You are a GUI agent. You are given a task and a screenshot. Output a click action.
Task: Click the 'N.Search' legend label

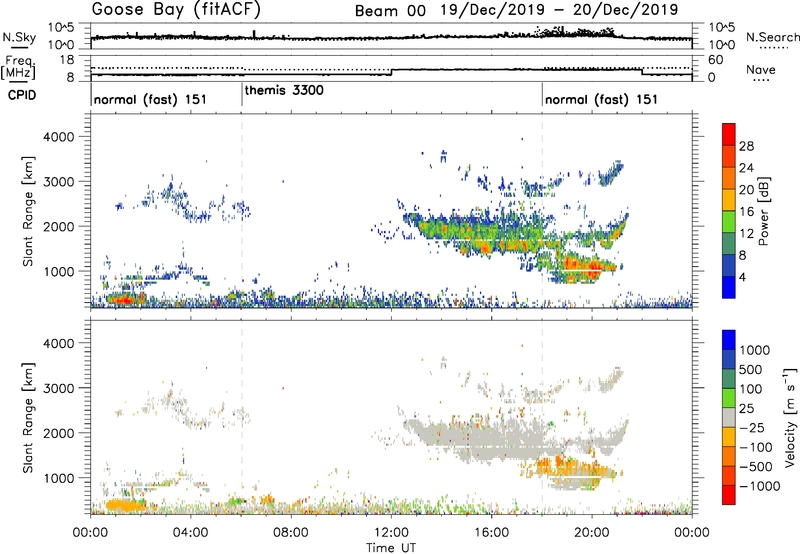(772, 37)
